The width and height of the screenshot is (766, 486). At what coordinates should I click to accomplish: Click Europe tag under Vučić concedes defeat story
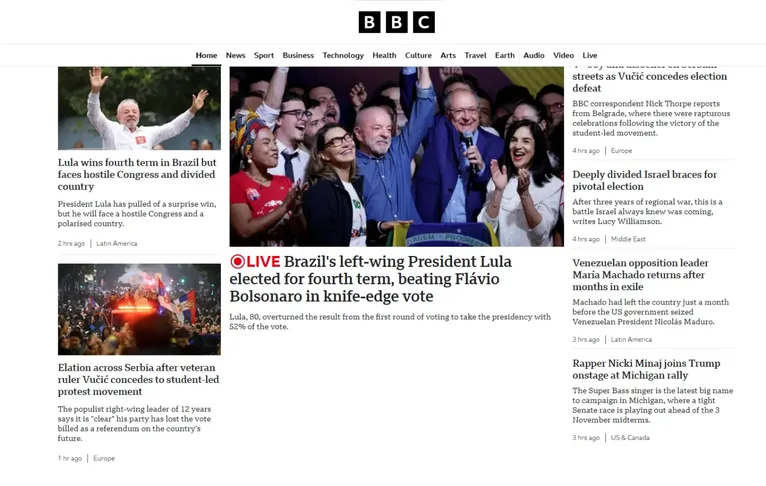[621, 151]
